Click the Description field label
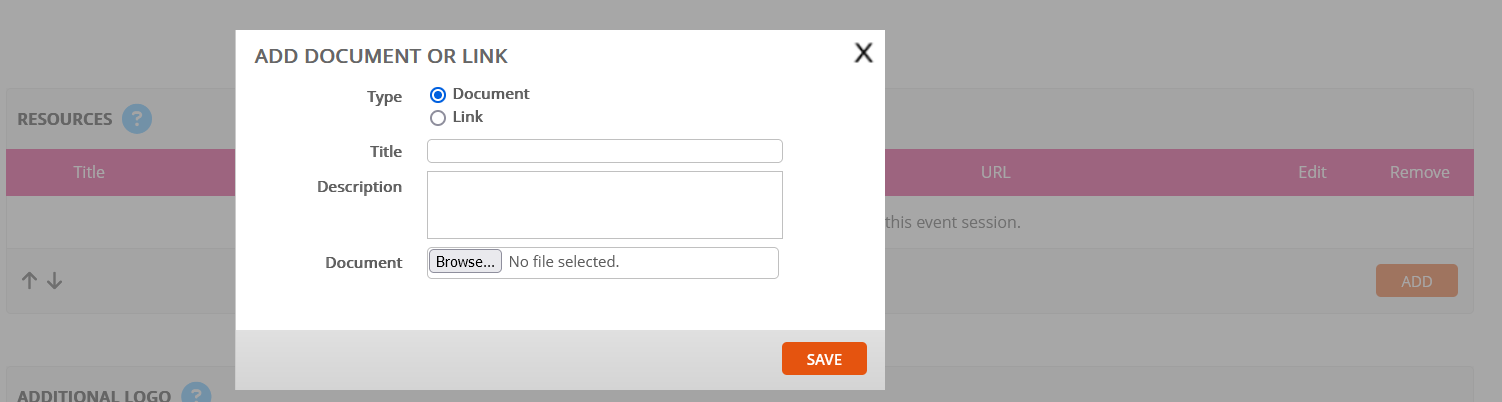 (x=359, y=187)
